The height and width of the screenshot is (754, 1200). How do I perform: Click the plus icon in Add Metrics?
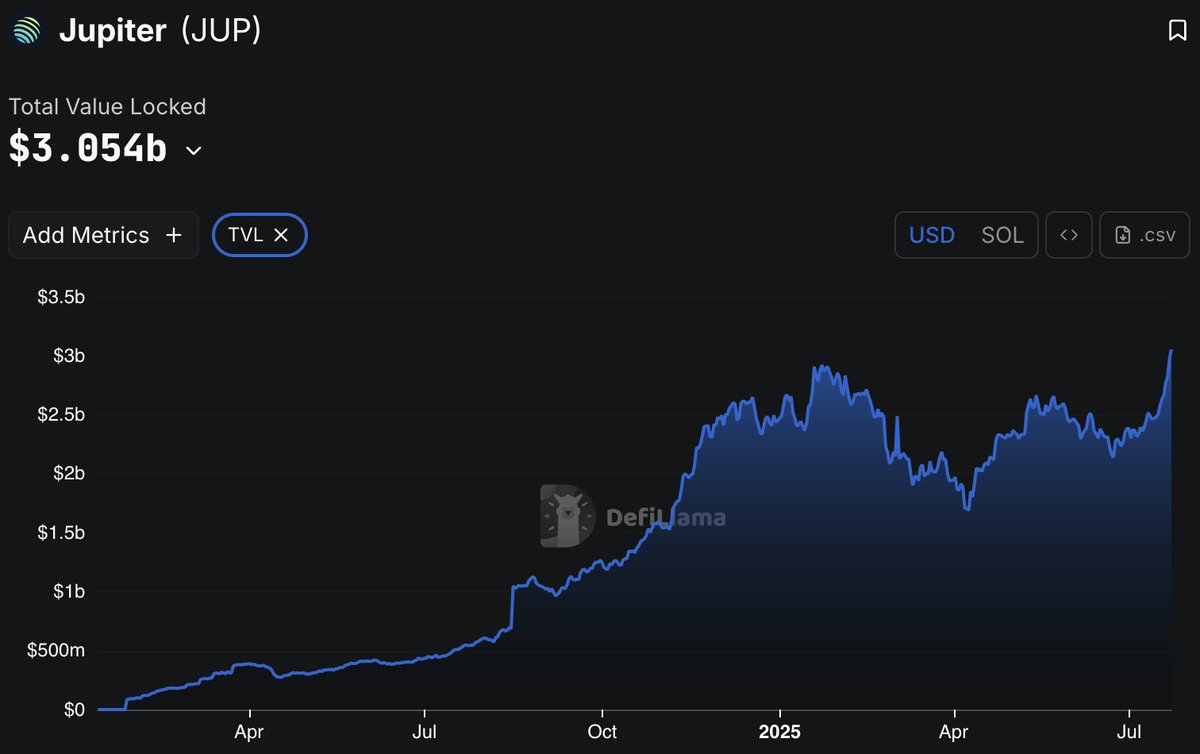(174, 235)
